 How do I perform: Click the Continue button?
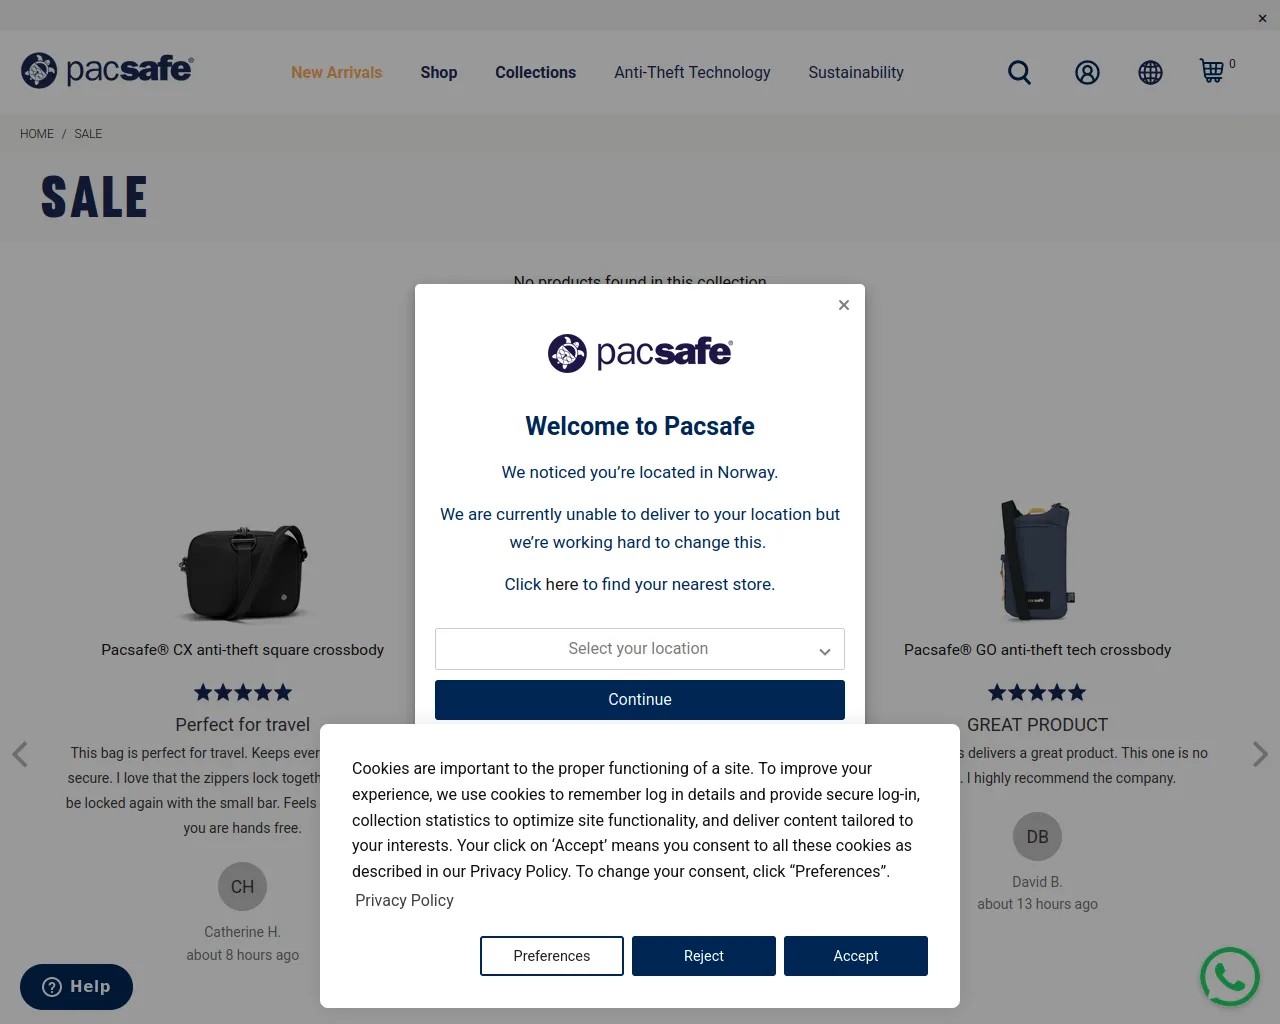[x=640, y=700]
